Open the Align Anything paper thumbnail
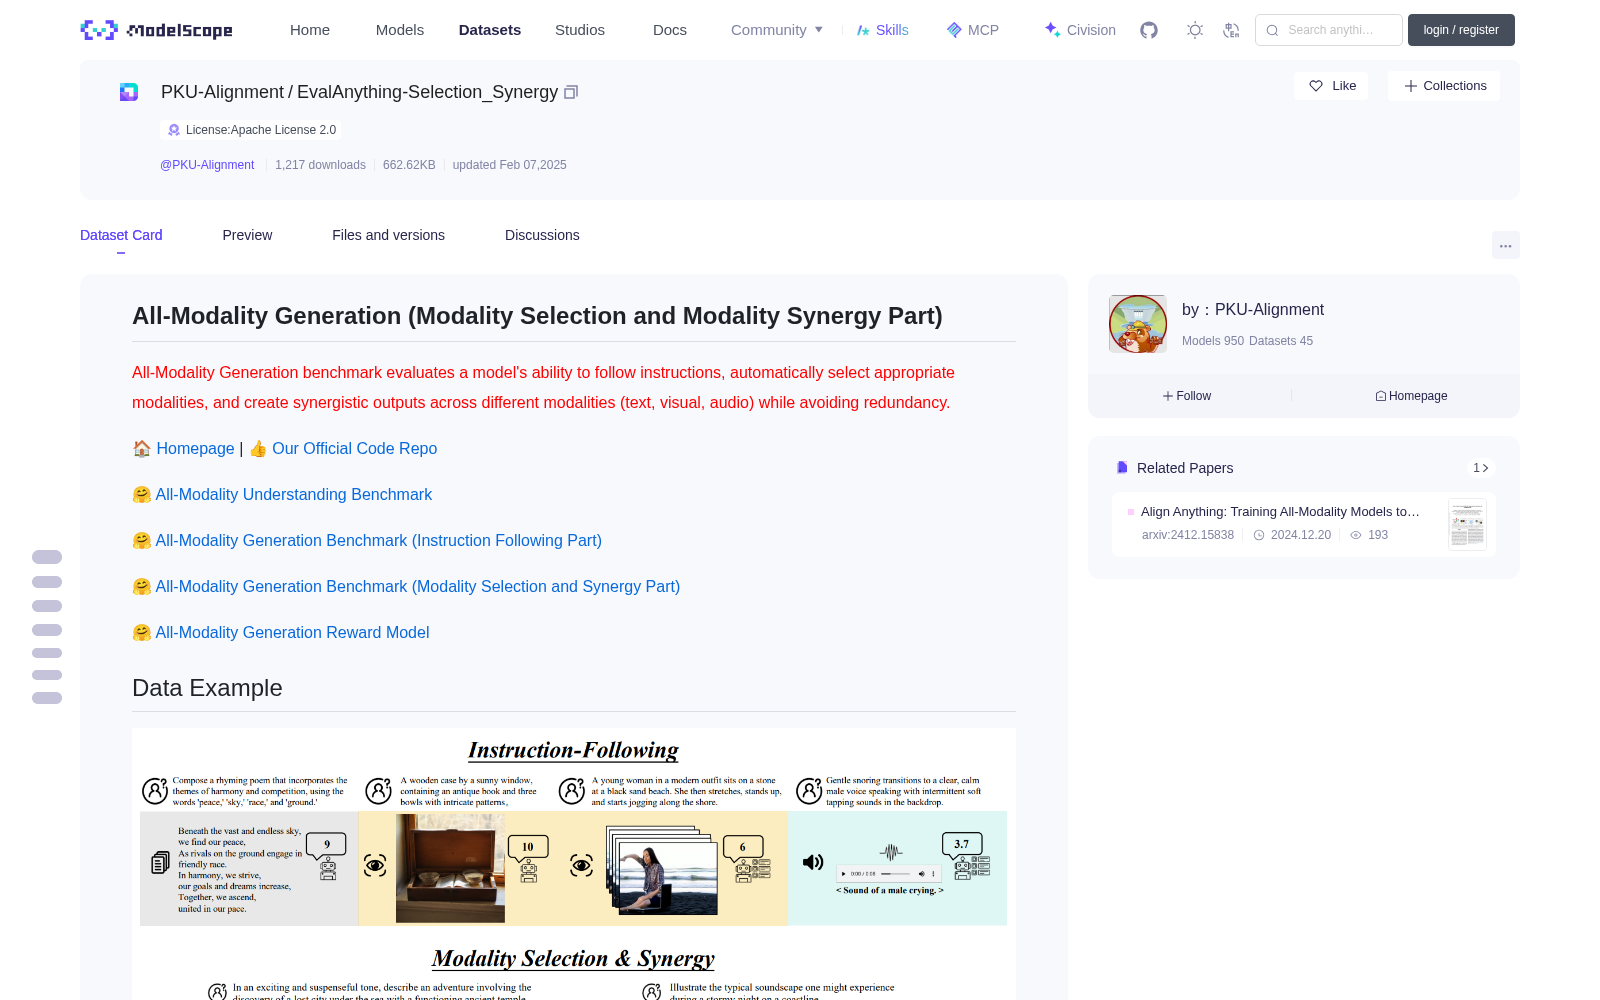 1467,524
